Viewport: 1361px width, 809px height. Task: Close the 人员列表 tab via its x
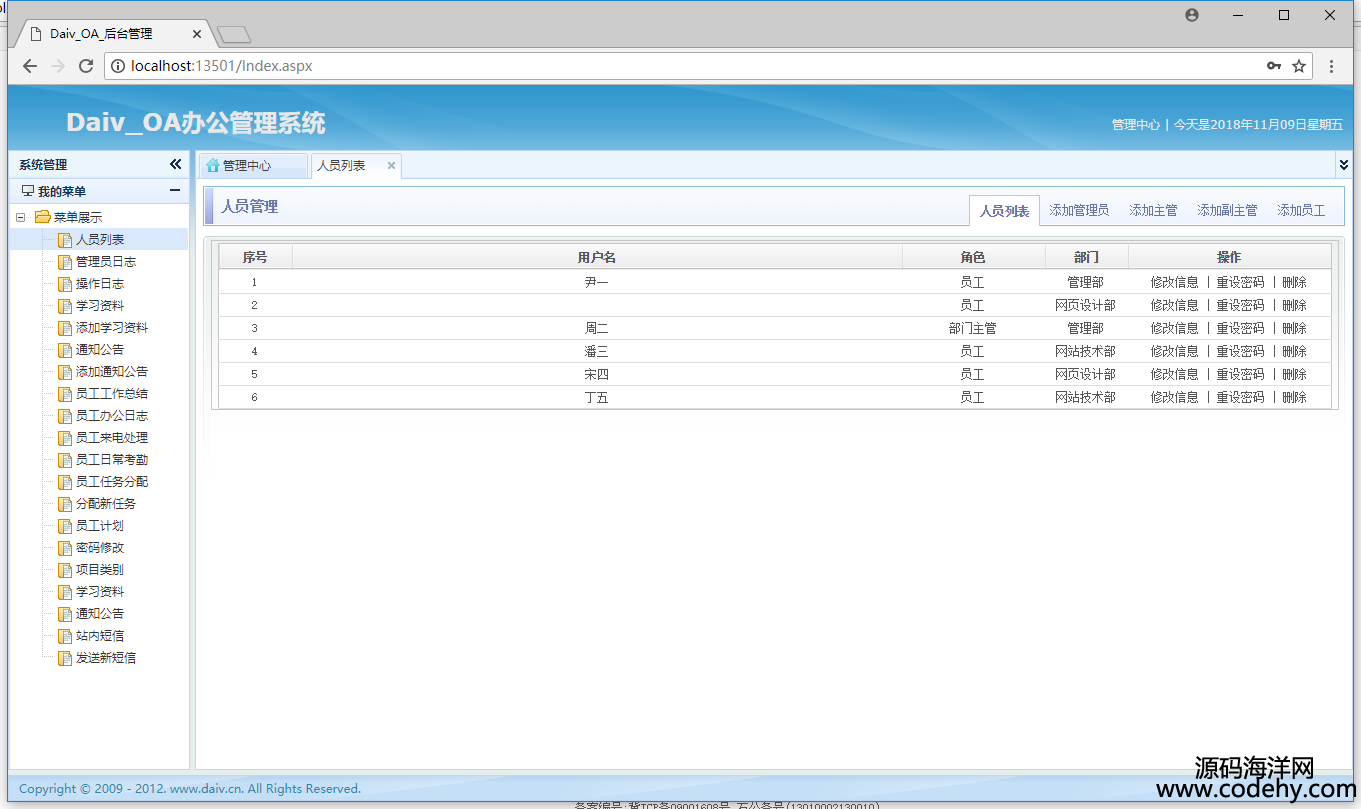391,166
